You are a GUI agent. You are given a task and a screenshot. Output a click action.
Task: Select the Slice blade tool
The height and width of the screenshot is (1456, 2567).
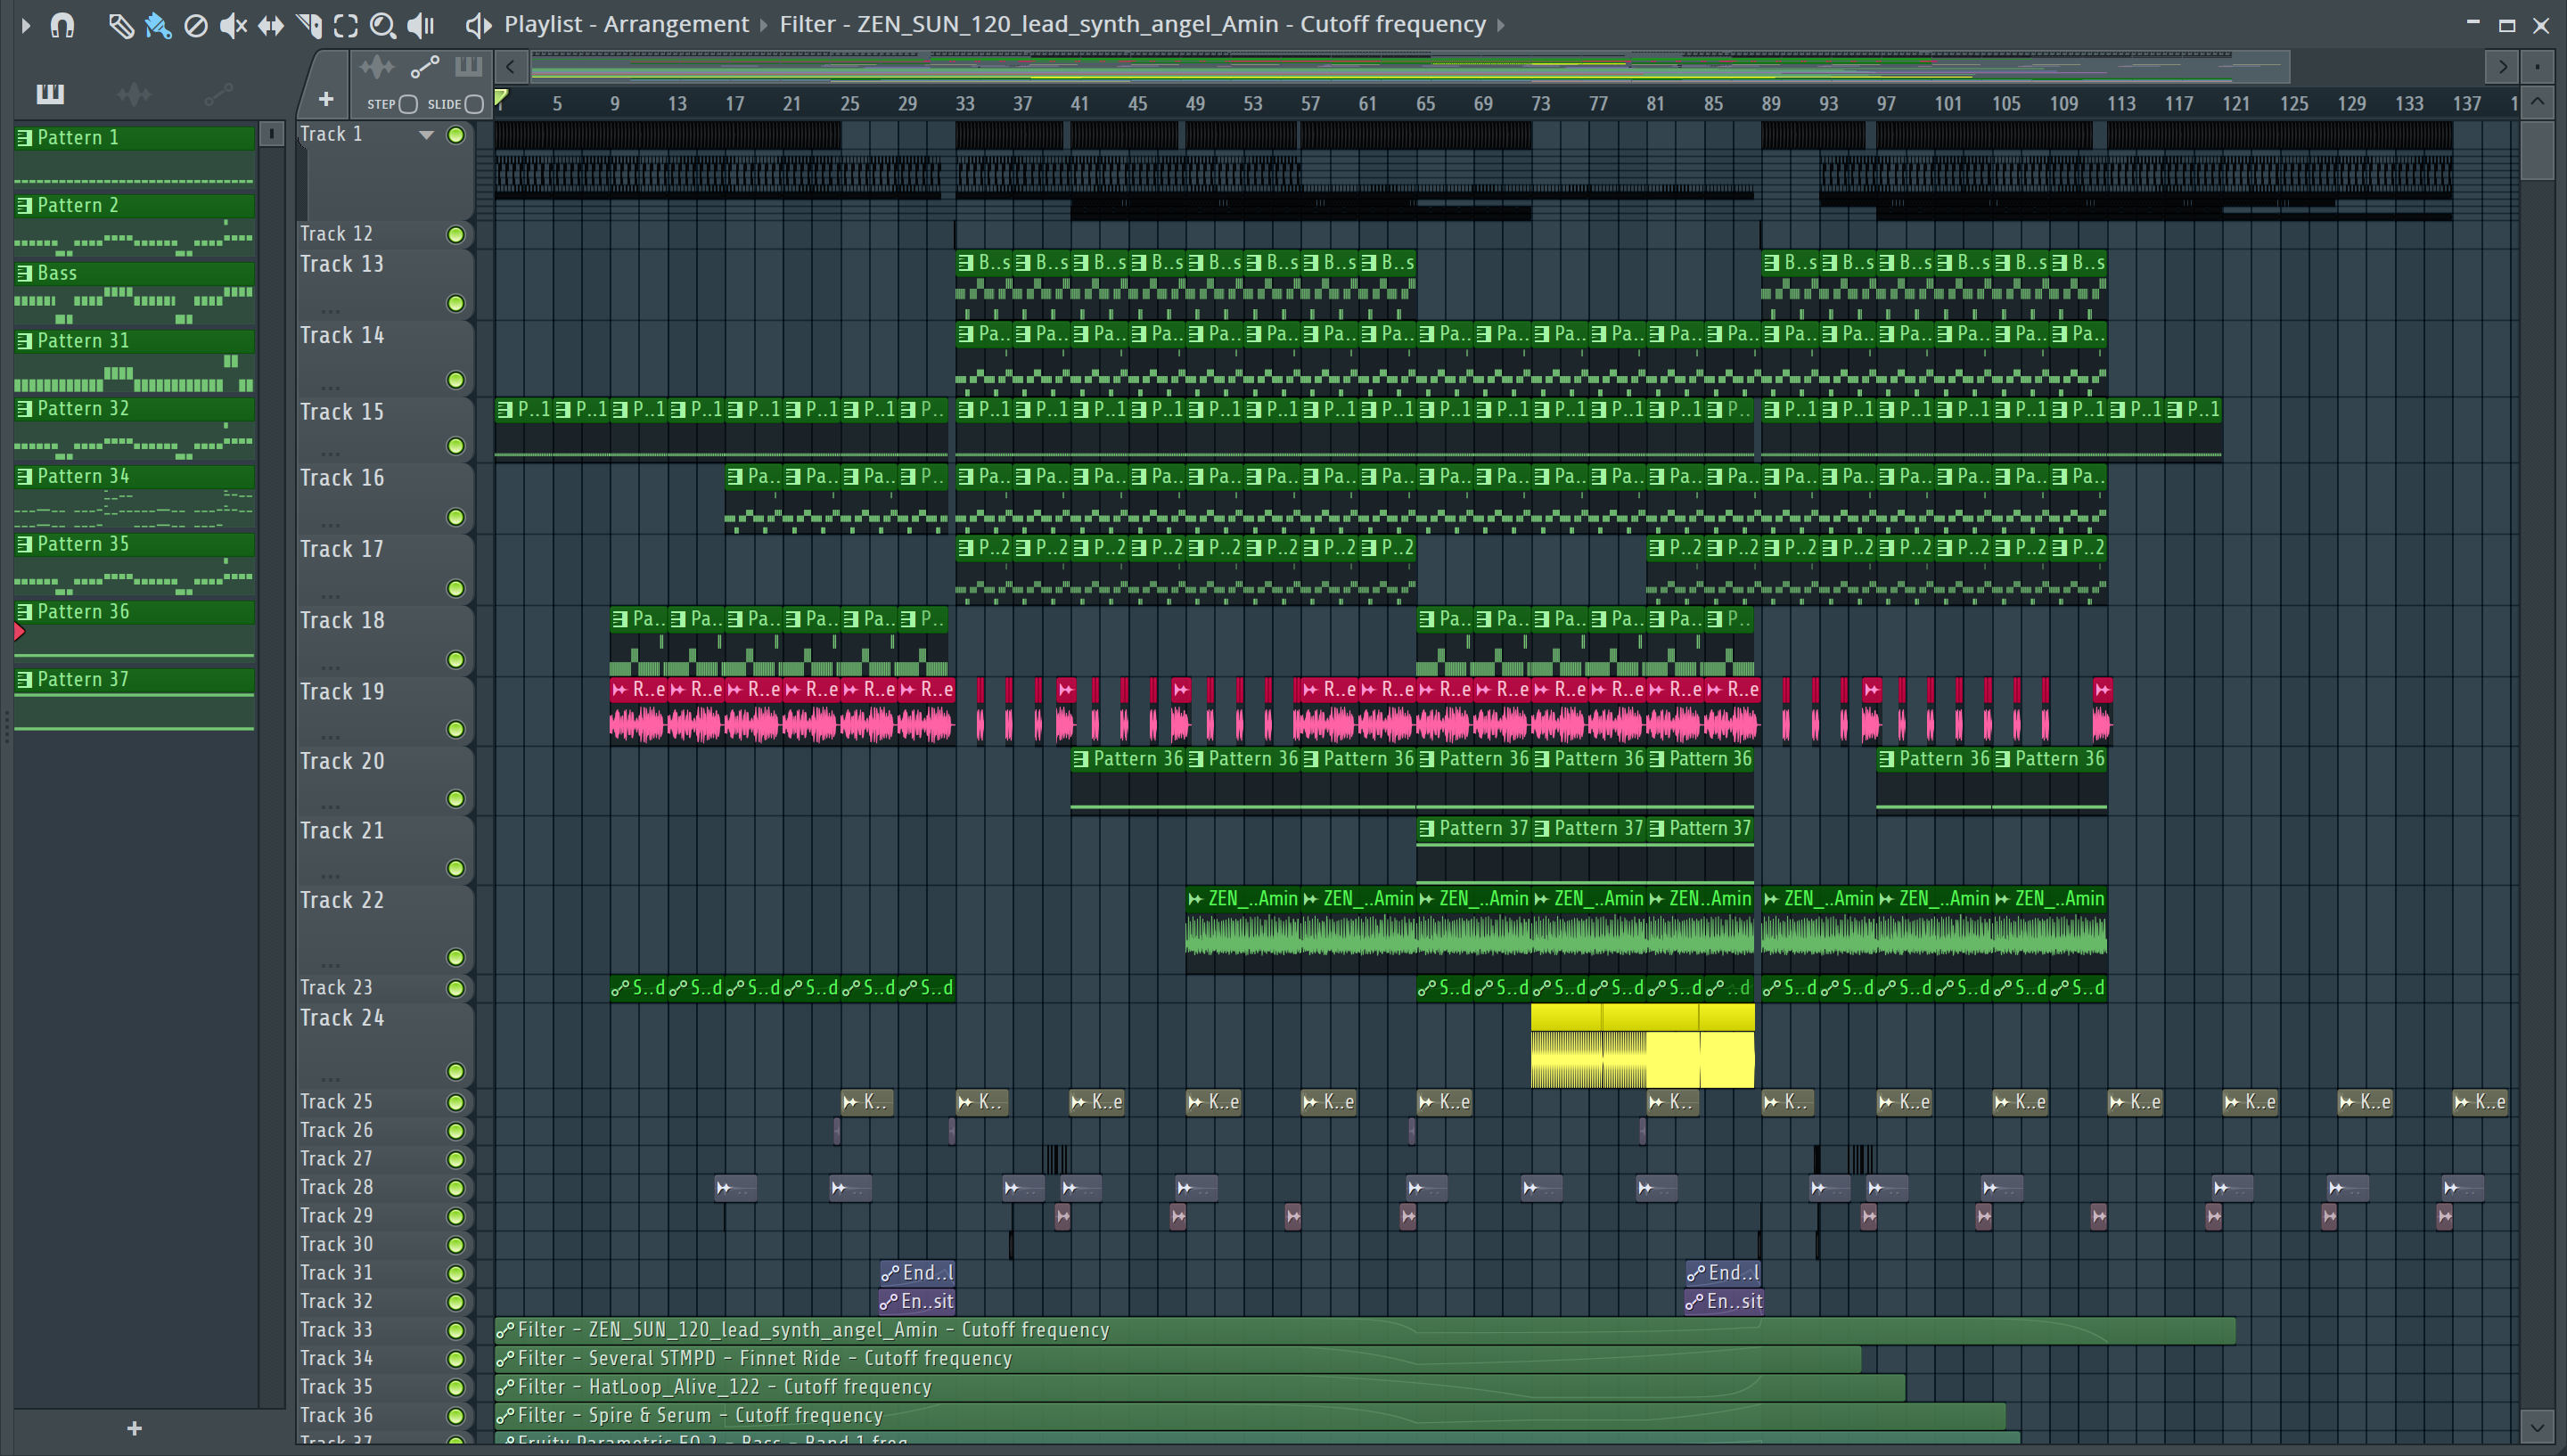[x=309, y=25]
